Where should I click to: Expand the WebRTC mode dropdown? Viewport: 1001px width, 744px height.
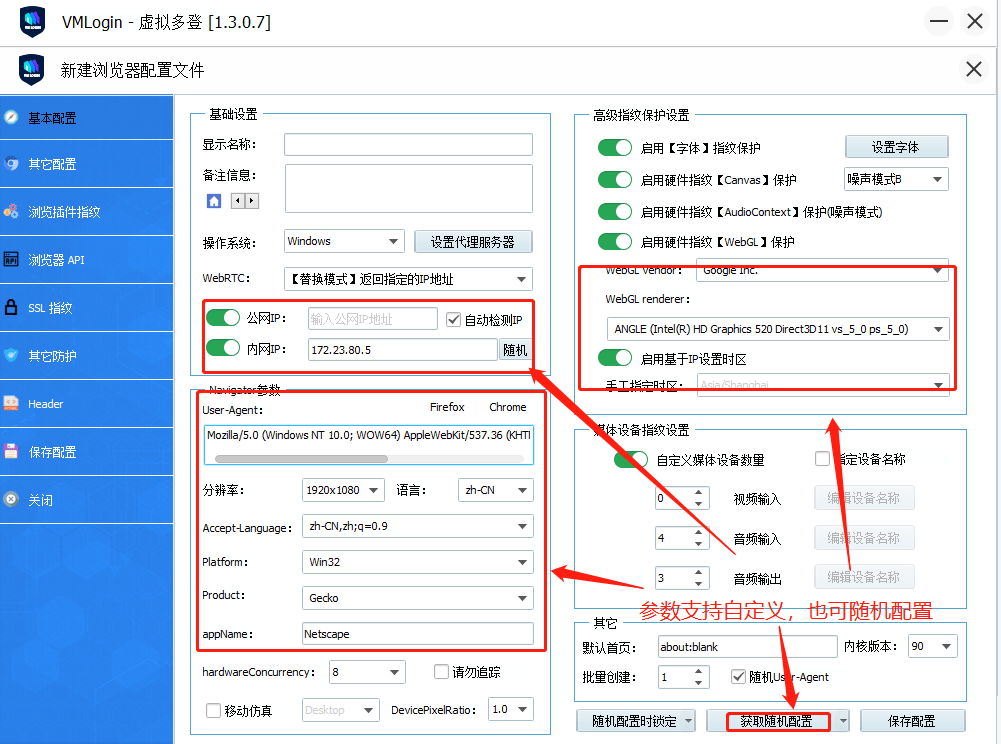tap(409, 279)
